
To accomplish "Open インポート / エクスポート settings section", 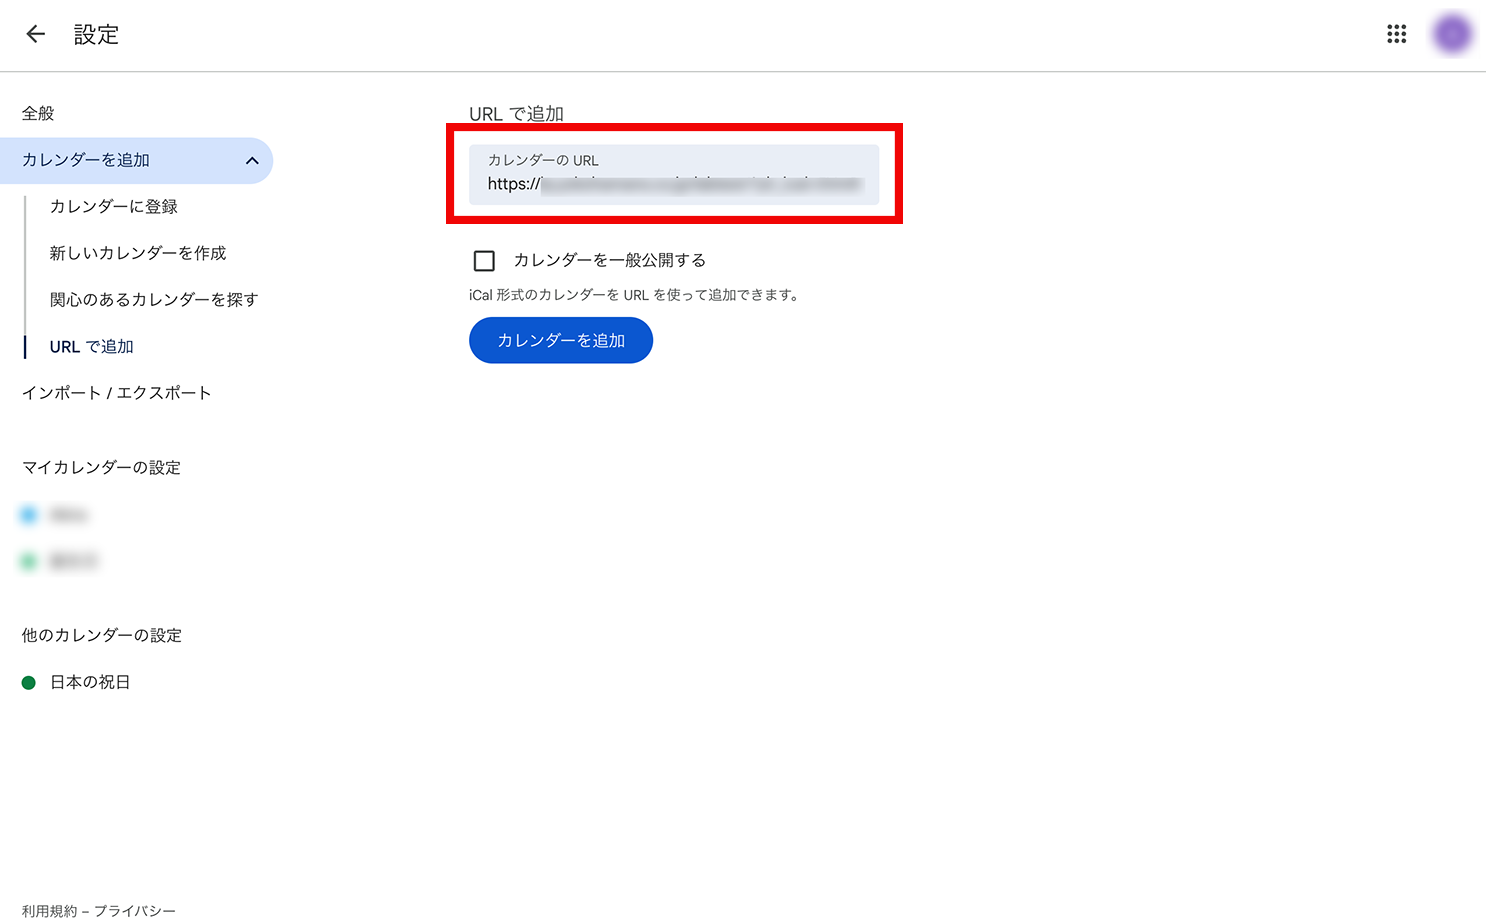I will tap(117, 393).
